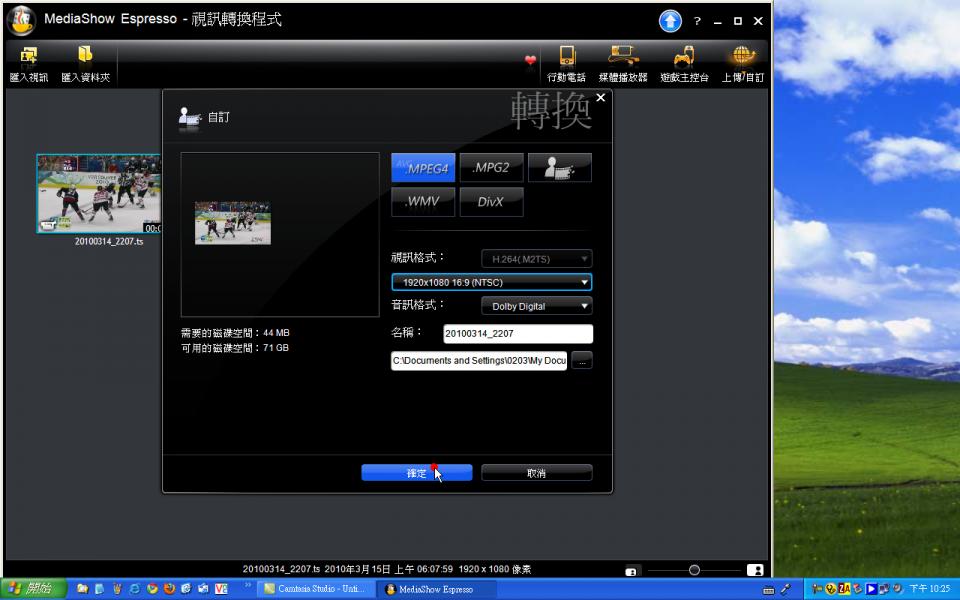Open help with the question mark
The width and height of the screenshot is (960, 600).
pos(697,21)
